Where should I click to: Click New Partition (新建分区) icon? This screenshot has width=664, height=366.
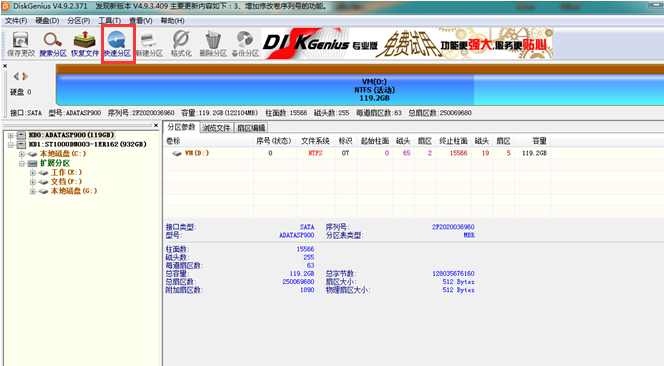(x=149, y=44)
